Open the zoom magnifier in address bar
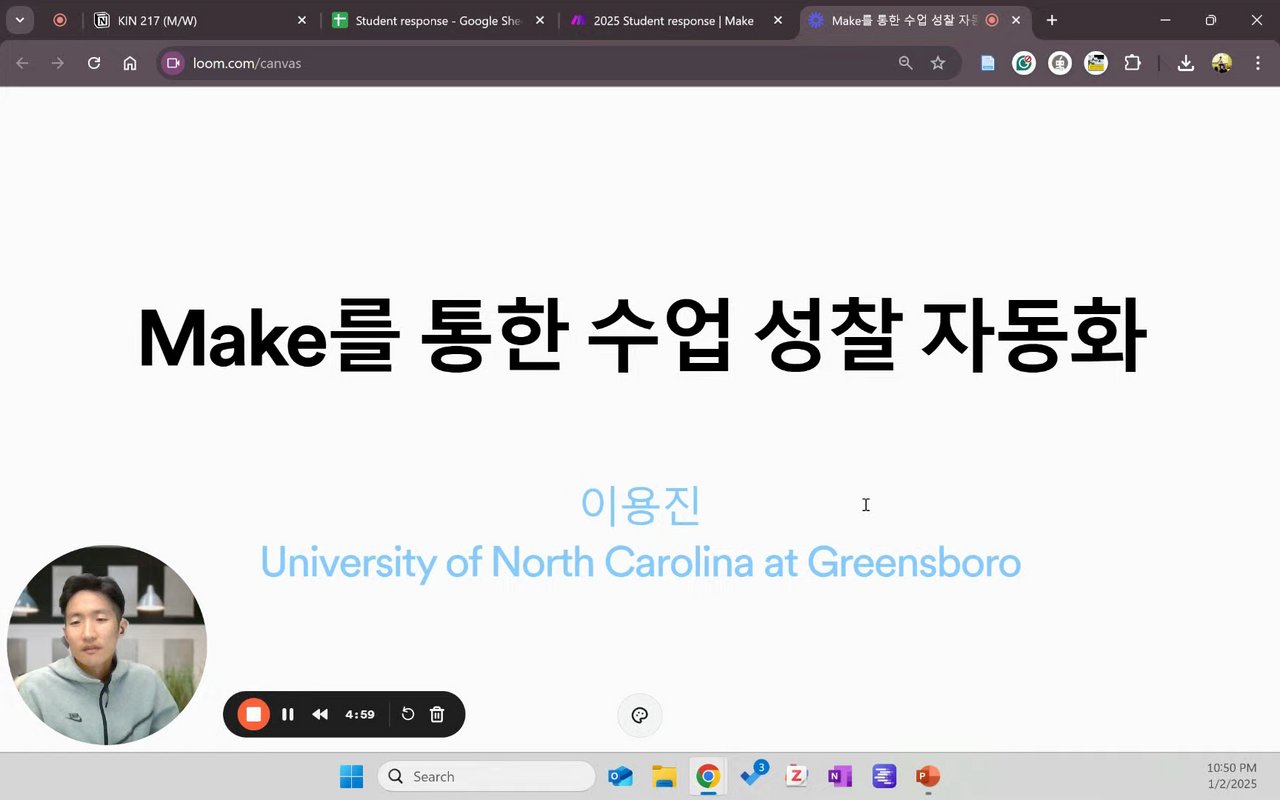Screen dimensions: 1280x800 [x=906, y=63]
